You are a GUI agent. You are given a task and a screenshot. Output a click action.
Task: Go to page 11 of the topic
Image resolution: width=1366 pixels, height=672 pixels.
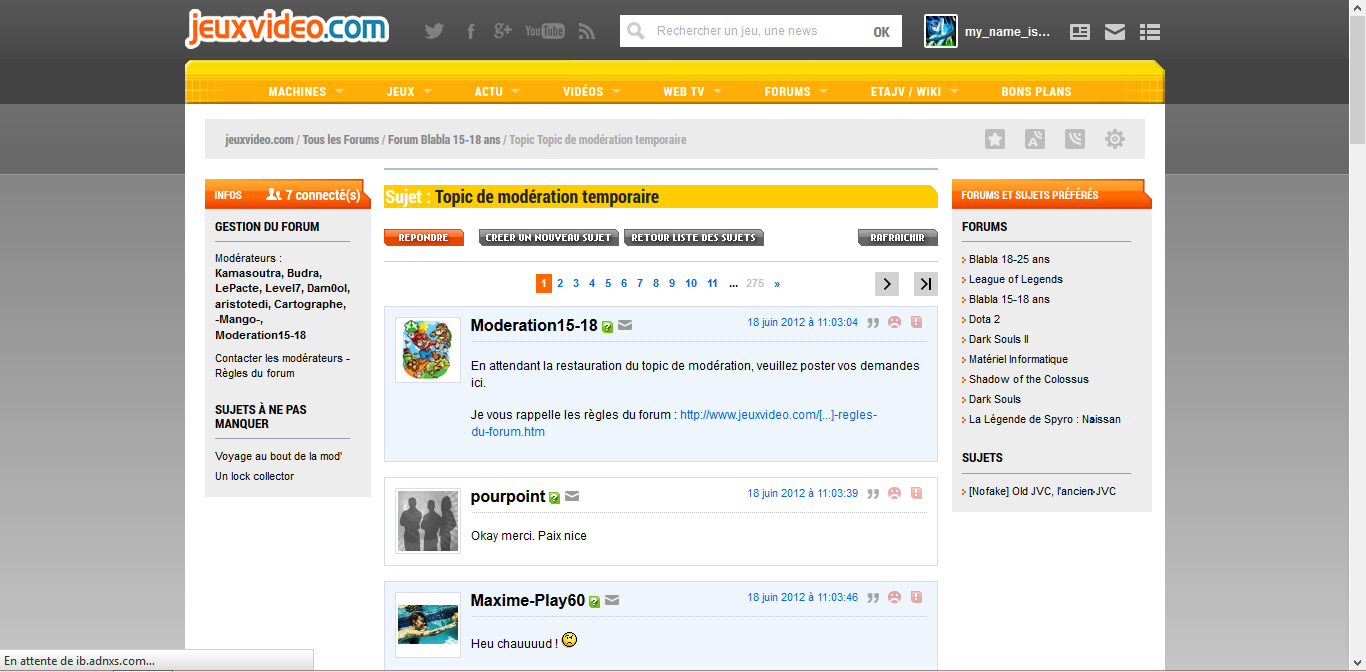(712, 284)
